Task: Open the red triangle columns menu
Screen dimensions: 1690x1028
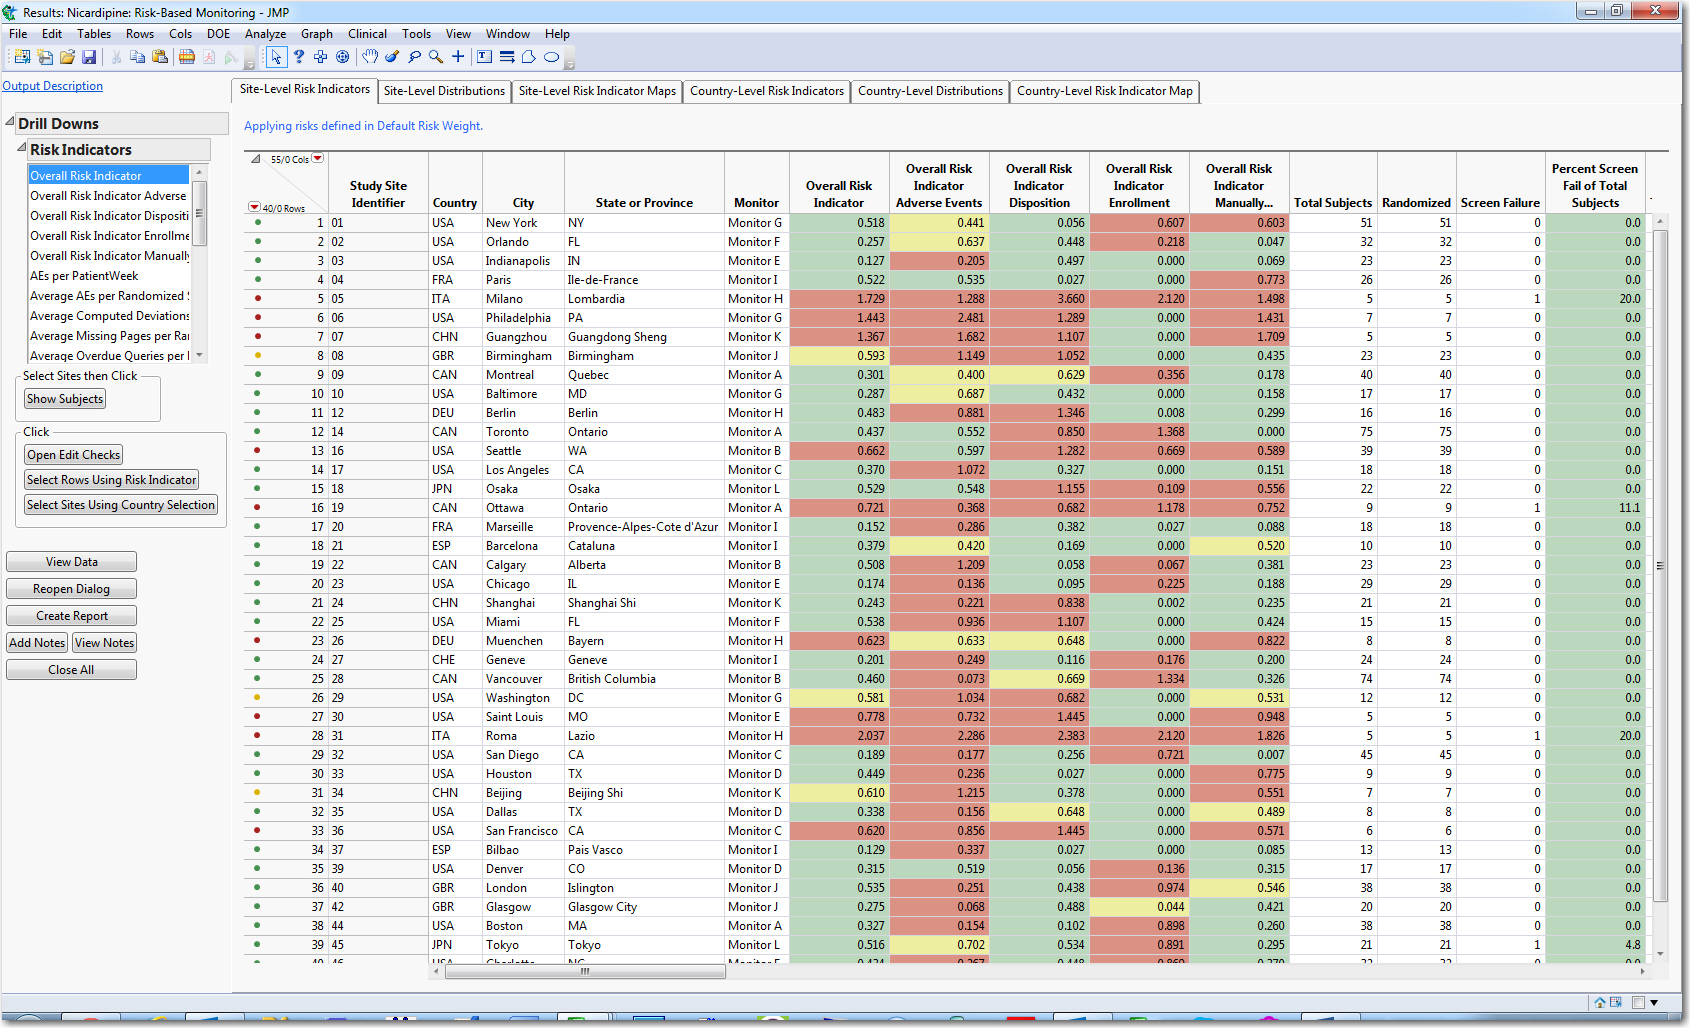Action: 318,158
